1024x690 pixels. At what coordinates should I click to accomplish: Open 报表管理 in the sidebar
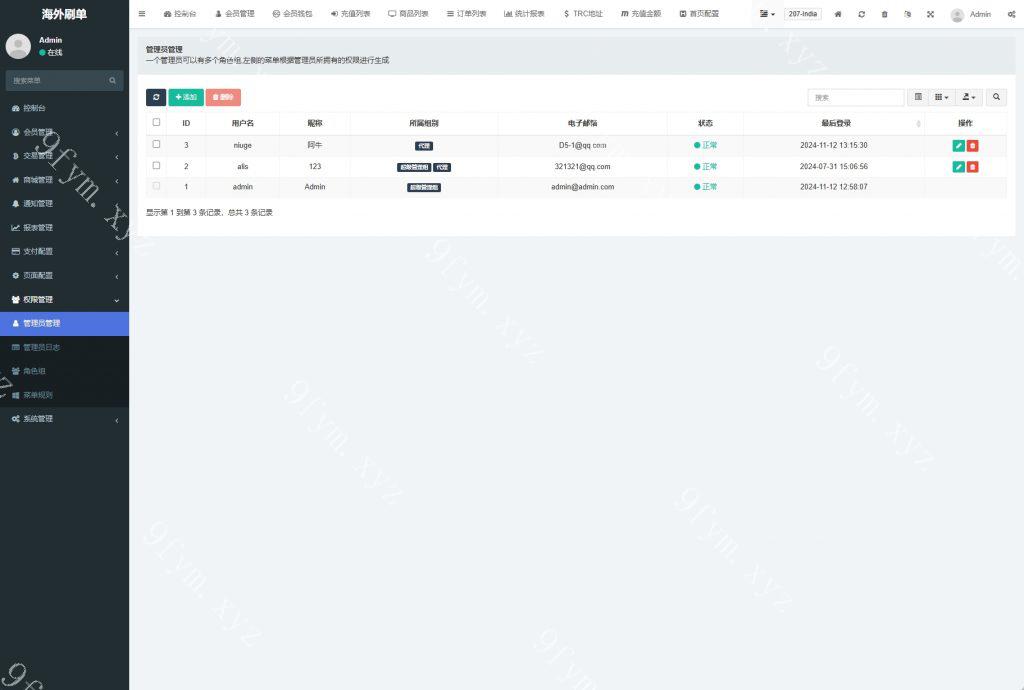coord(64,228)
